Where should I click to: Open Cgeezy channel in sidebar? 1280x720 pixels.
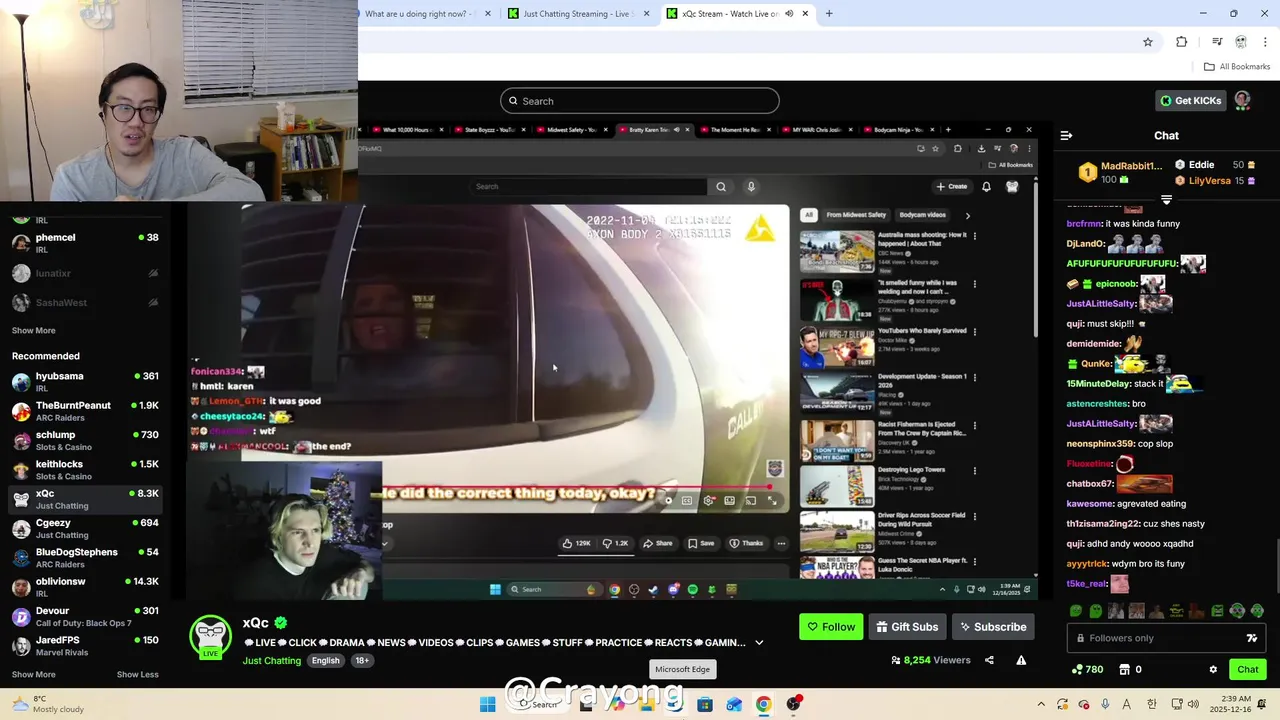86,528
